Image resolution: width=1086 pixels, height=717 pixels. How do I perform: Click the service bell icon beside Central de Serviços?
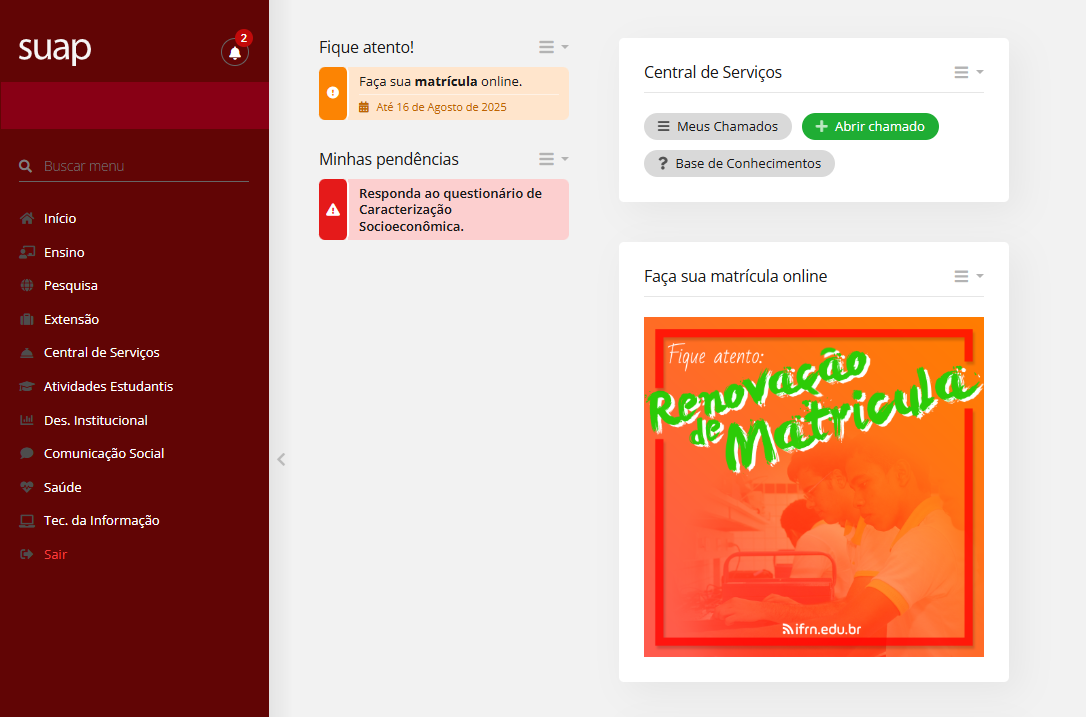(x=27, y=353)
